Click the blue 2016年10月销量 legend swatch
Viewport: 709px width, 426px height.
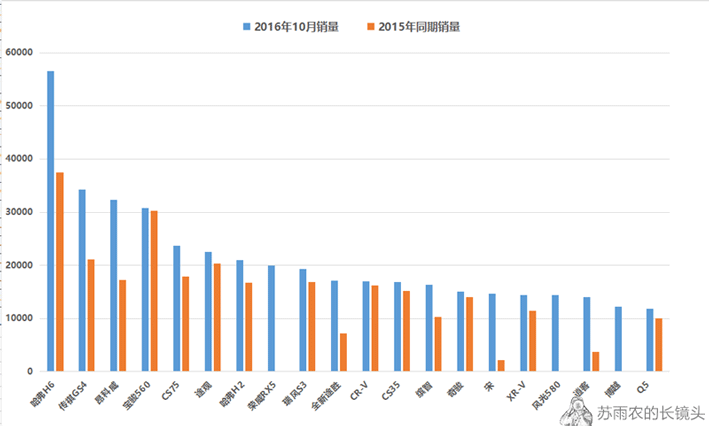pyautogui.click(x=246, y=27)
